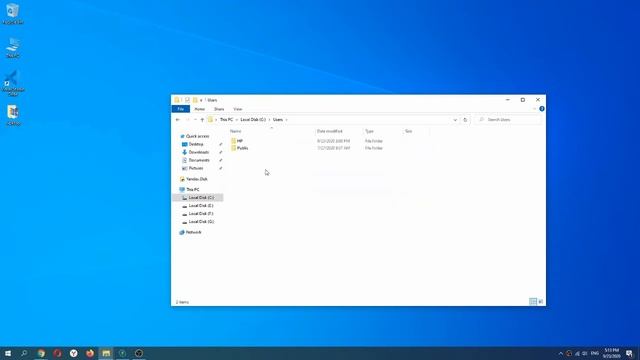Expand the ribbon with the chevron
This screenshot has height=360, width=640.
tap(534, 109)
